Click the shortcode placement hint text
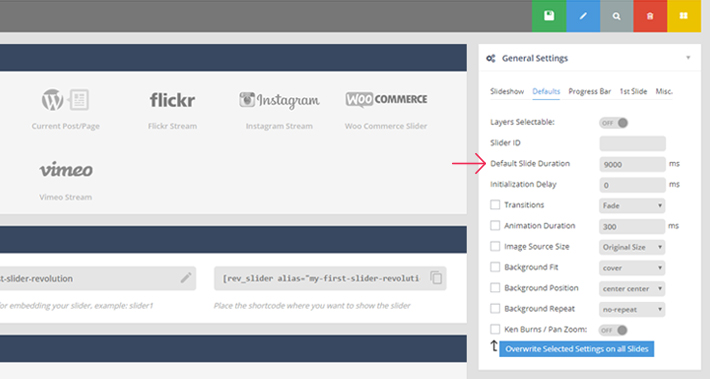 pyautogui.click(x=312, y=306)
